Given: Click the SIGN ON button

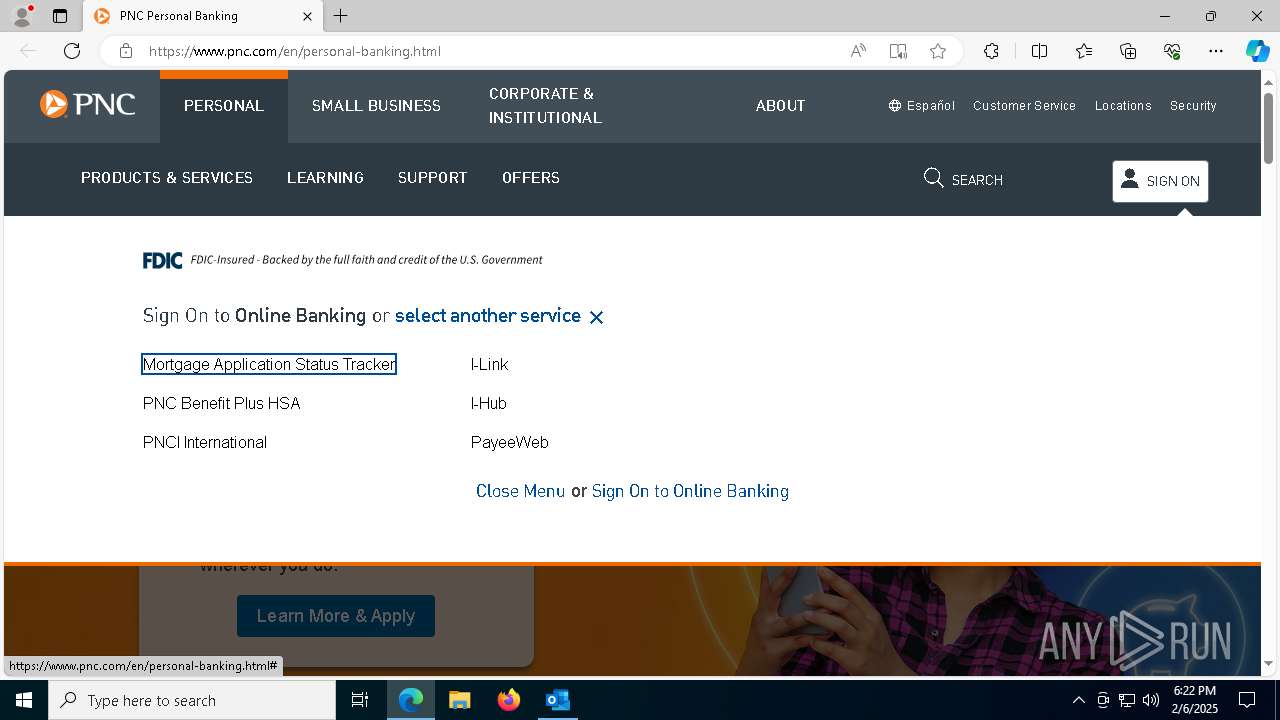Looking at the screenshot, I should click(1160, 181).
